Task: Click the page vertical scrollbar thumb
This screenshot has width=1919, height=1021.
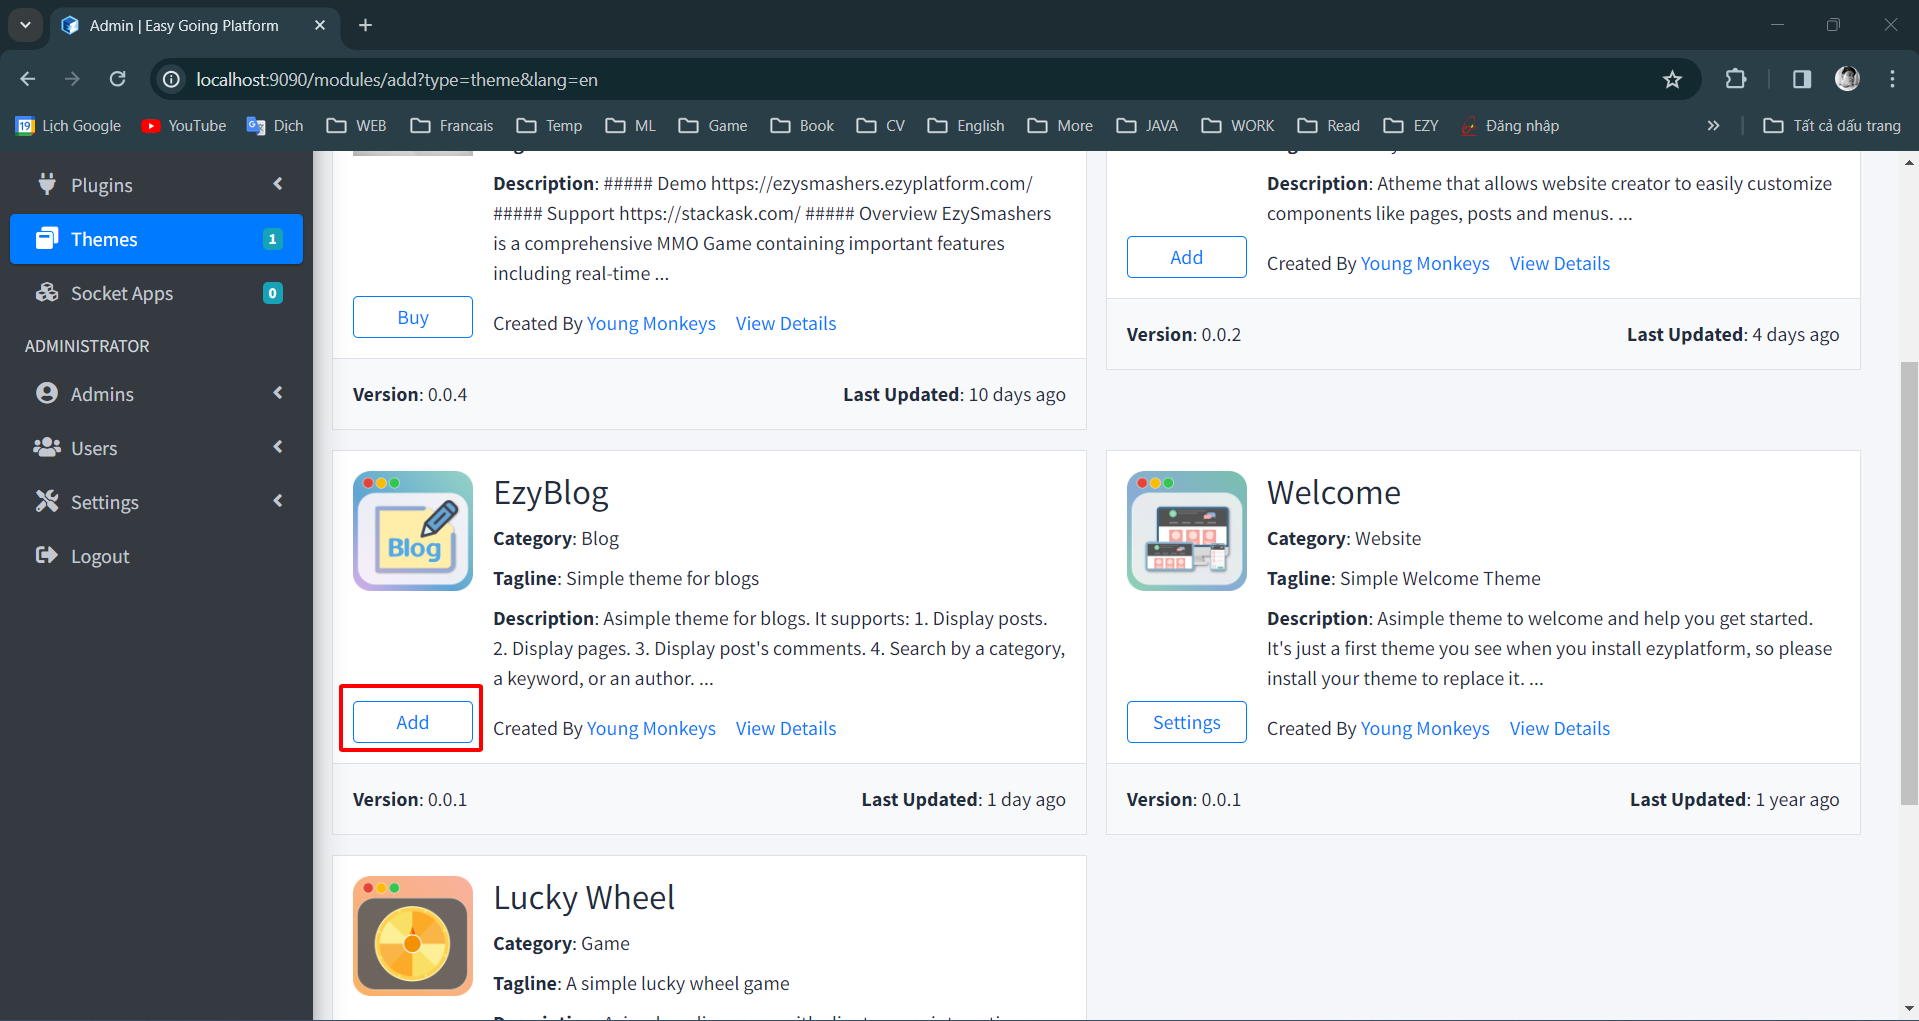Action: [1909, 582]
